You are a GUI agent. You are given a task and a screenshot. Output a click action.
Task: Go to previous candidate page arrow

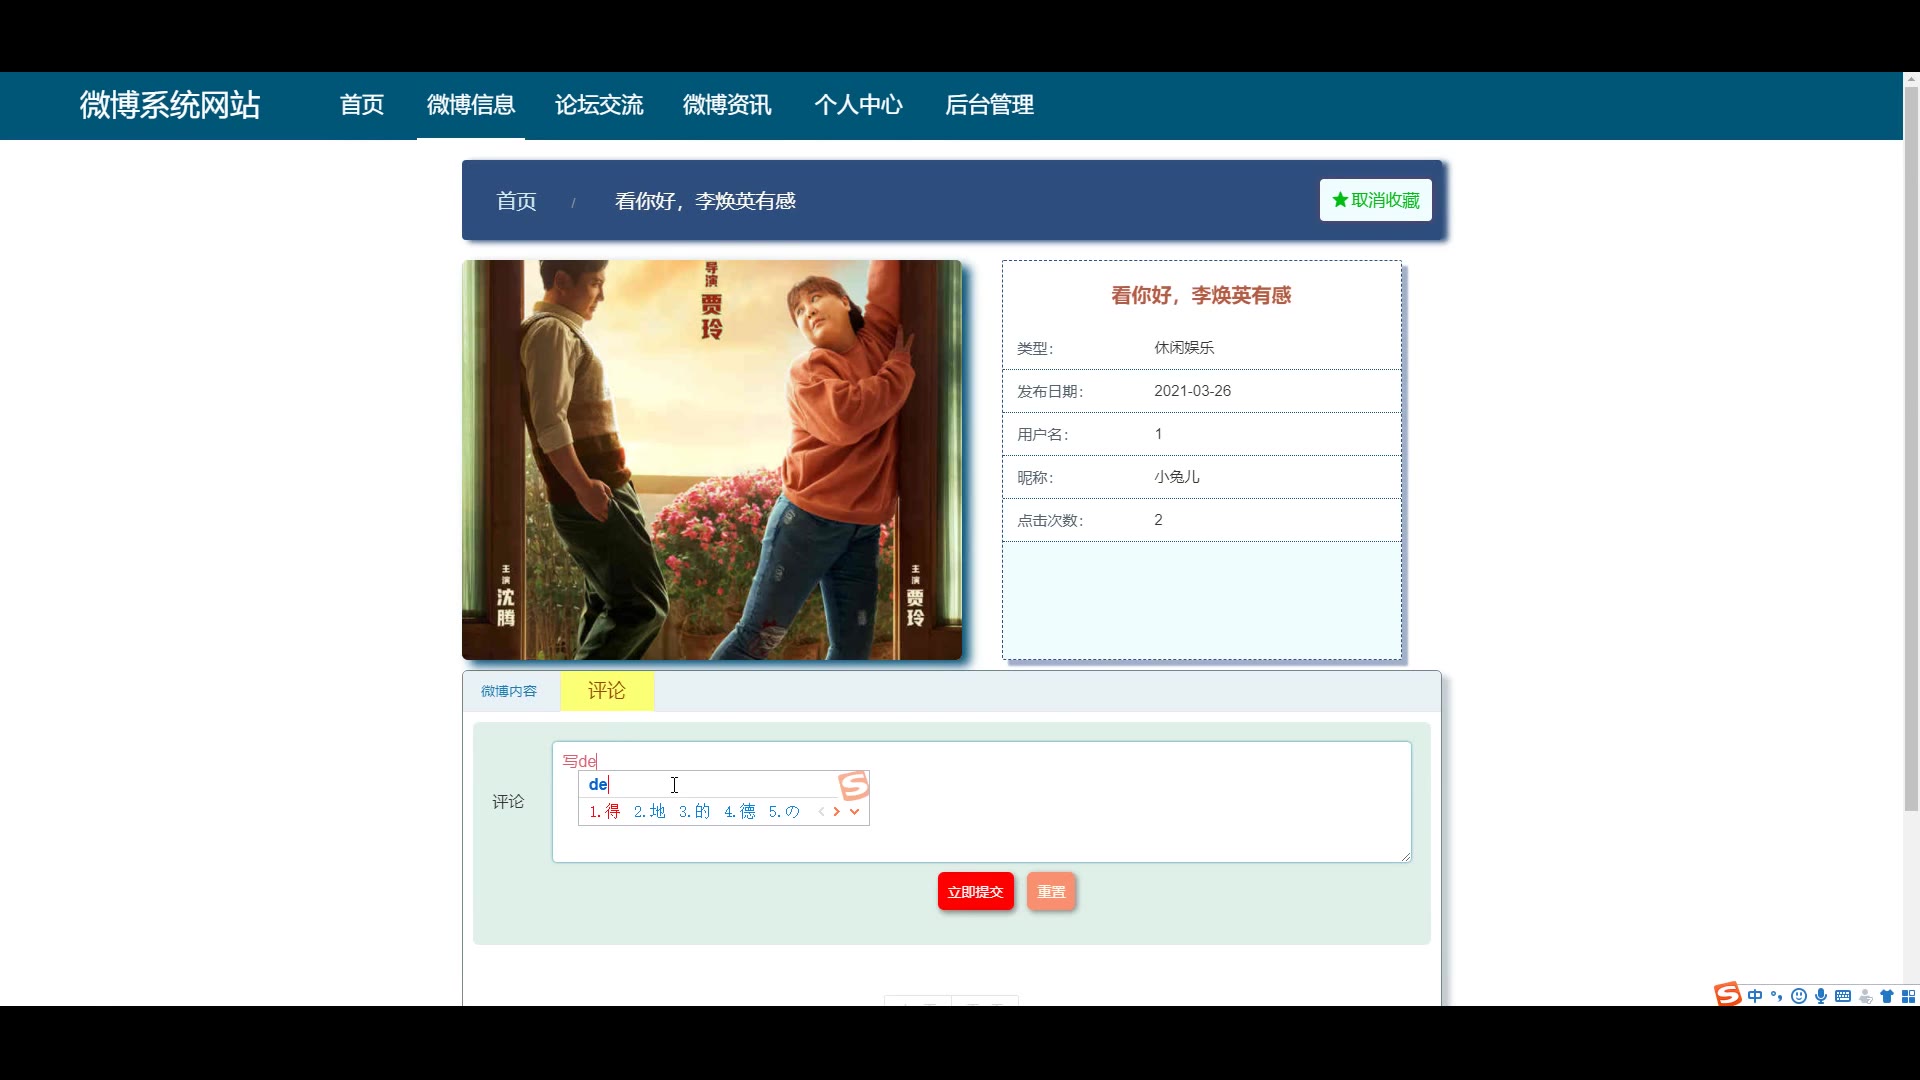821,812
